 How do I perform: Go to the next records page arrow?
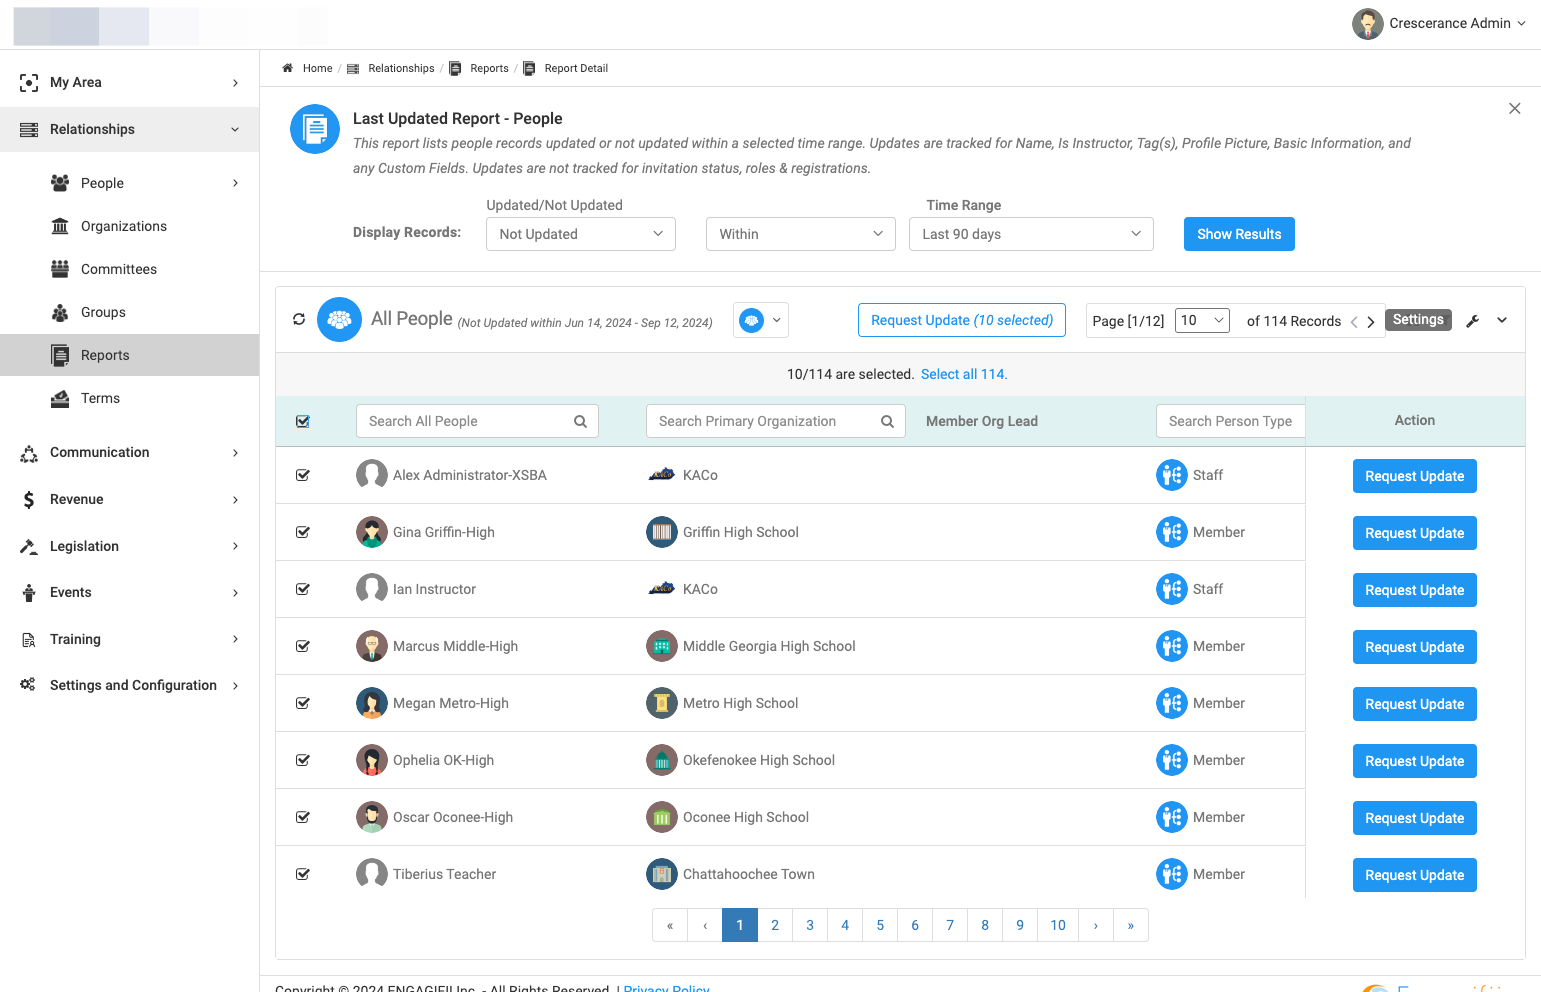(1371, 322)
